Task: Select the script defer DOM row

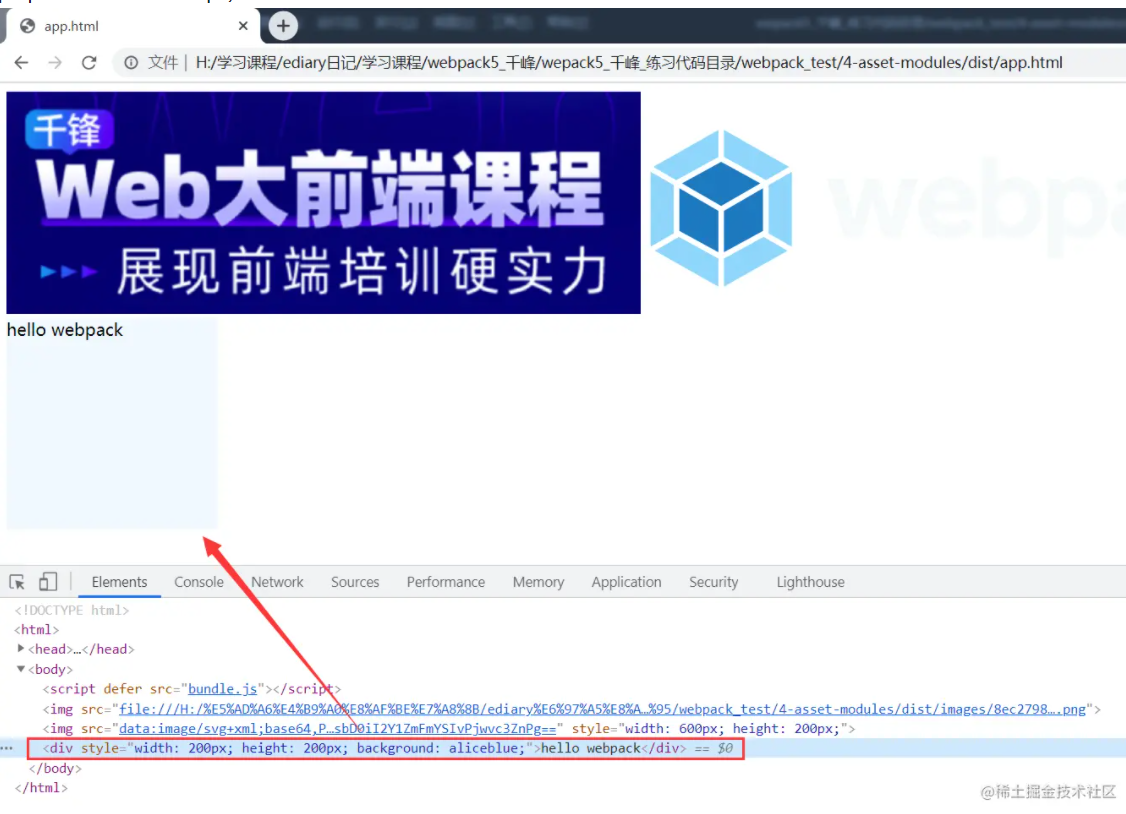Action: coord(192,688)
